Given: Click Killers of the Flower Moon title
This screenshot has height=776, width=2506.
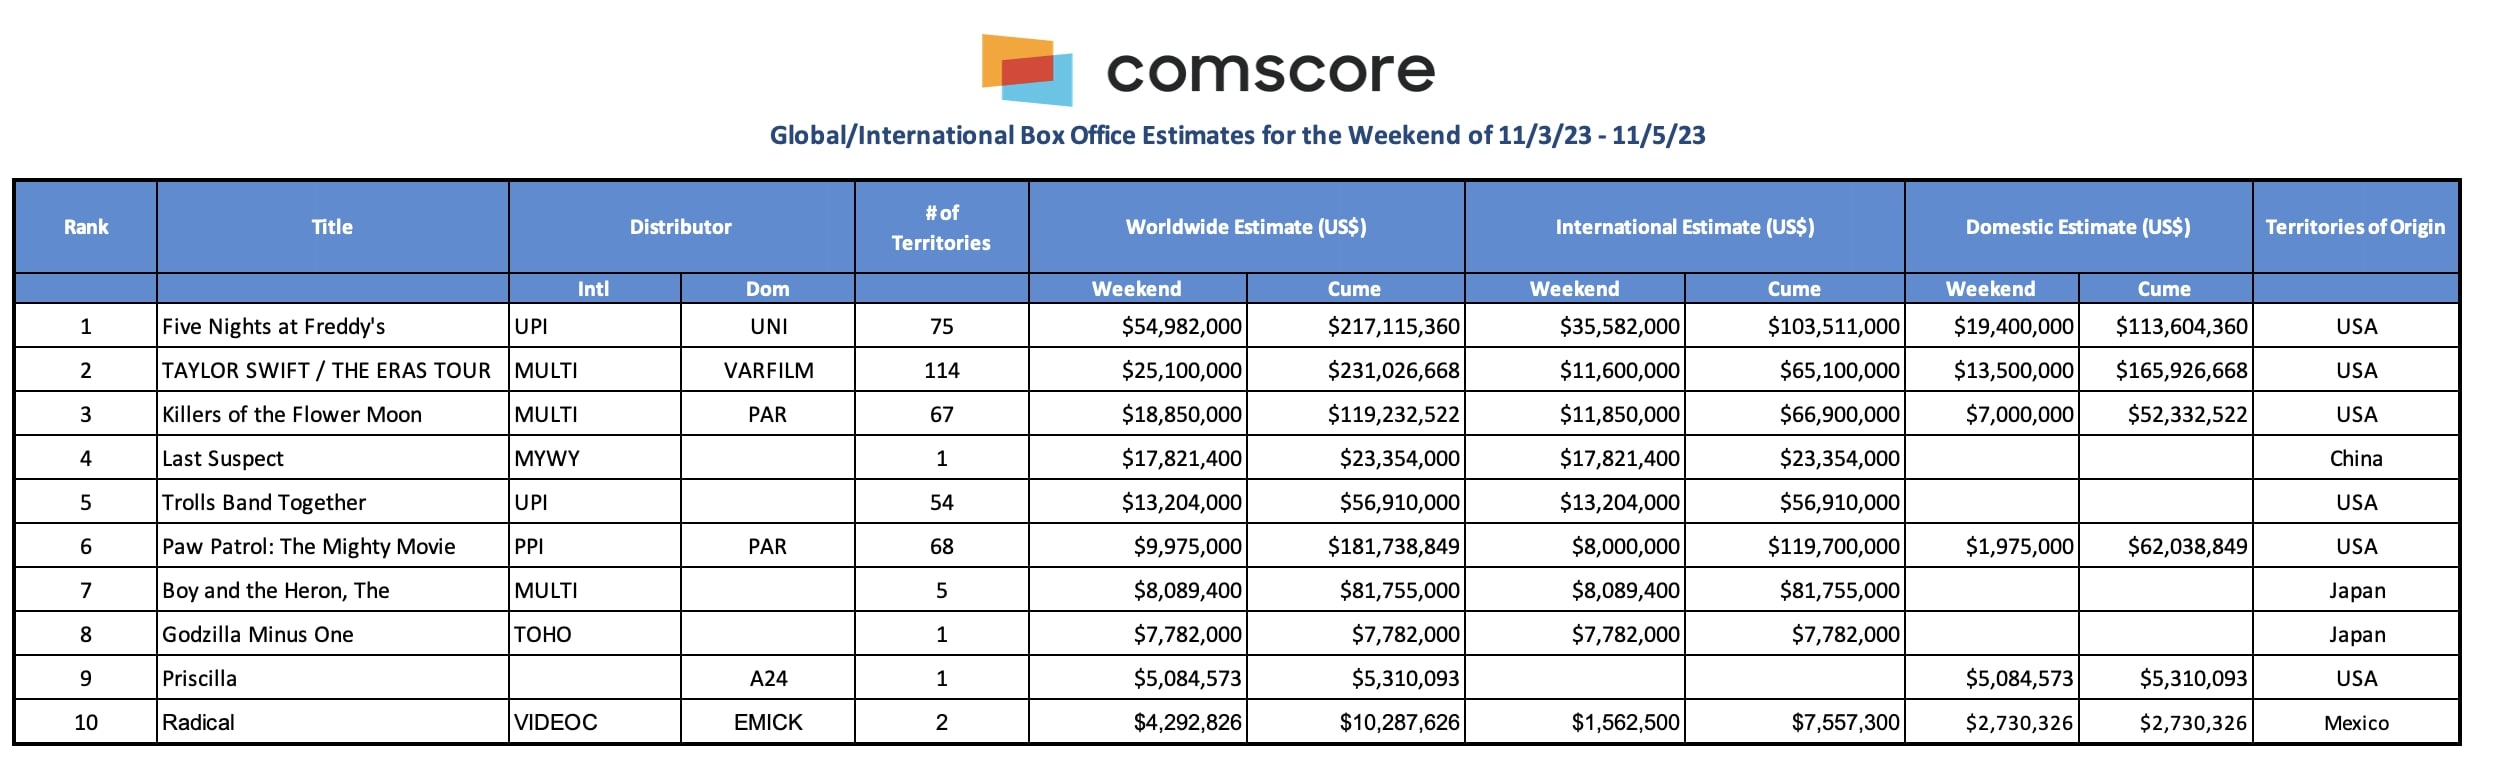Looking at the screenshot, I should (292, 414).
